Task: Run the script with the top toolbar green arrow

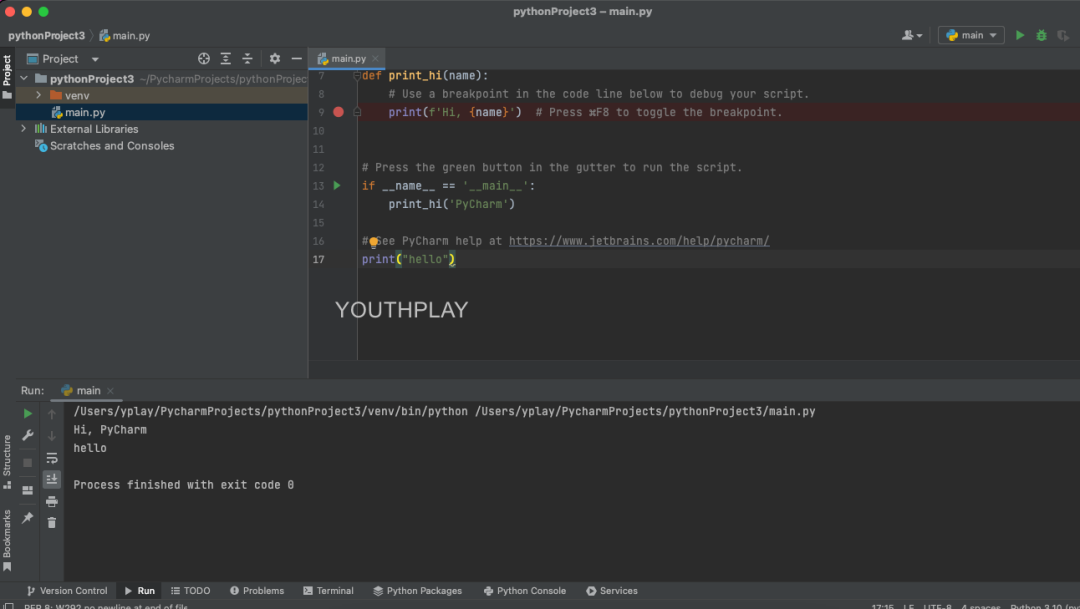Action: 1020,35
